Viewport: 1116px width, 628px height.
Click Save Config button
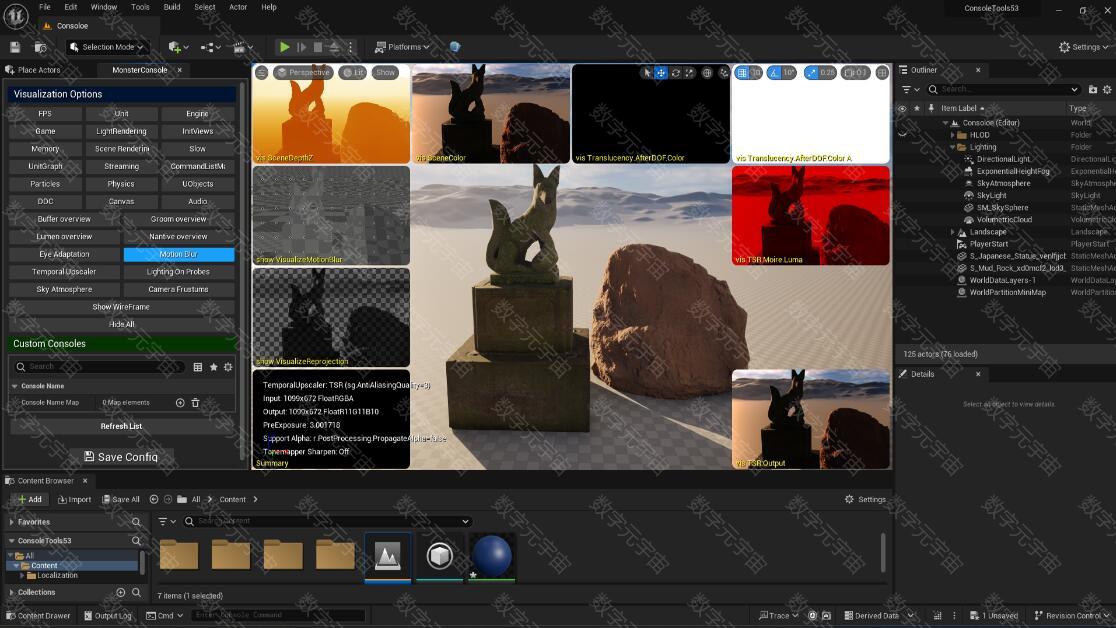(x=121, y=457)
